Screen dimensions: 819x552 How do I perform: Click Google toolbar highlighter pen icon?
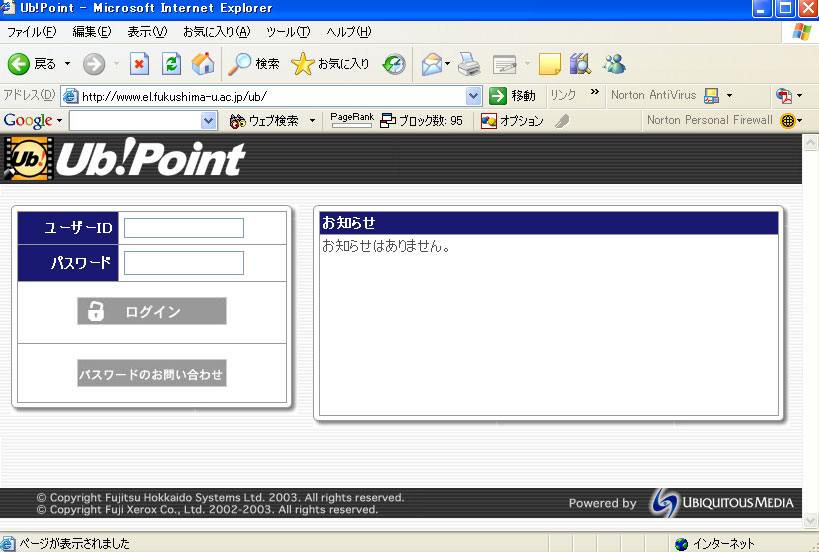click(562, 121)
